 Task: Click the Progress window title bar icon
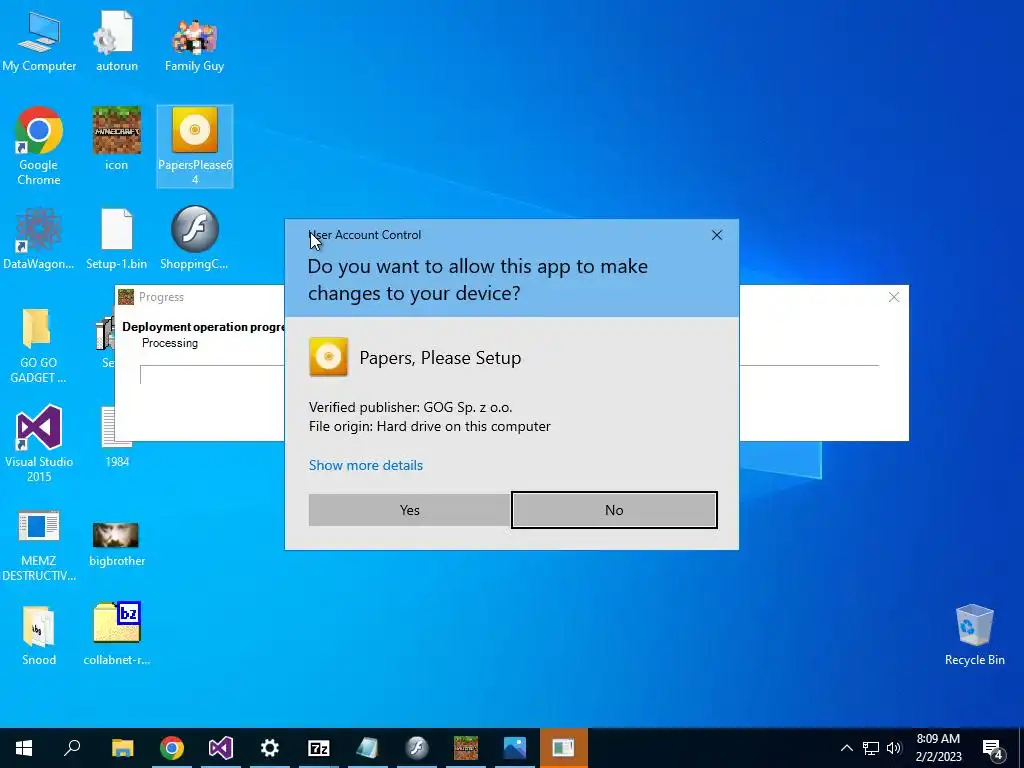tap(126, 297)
